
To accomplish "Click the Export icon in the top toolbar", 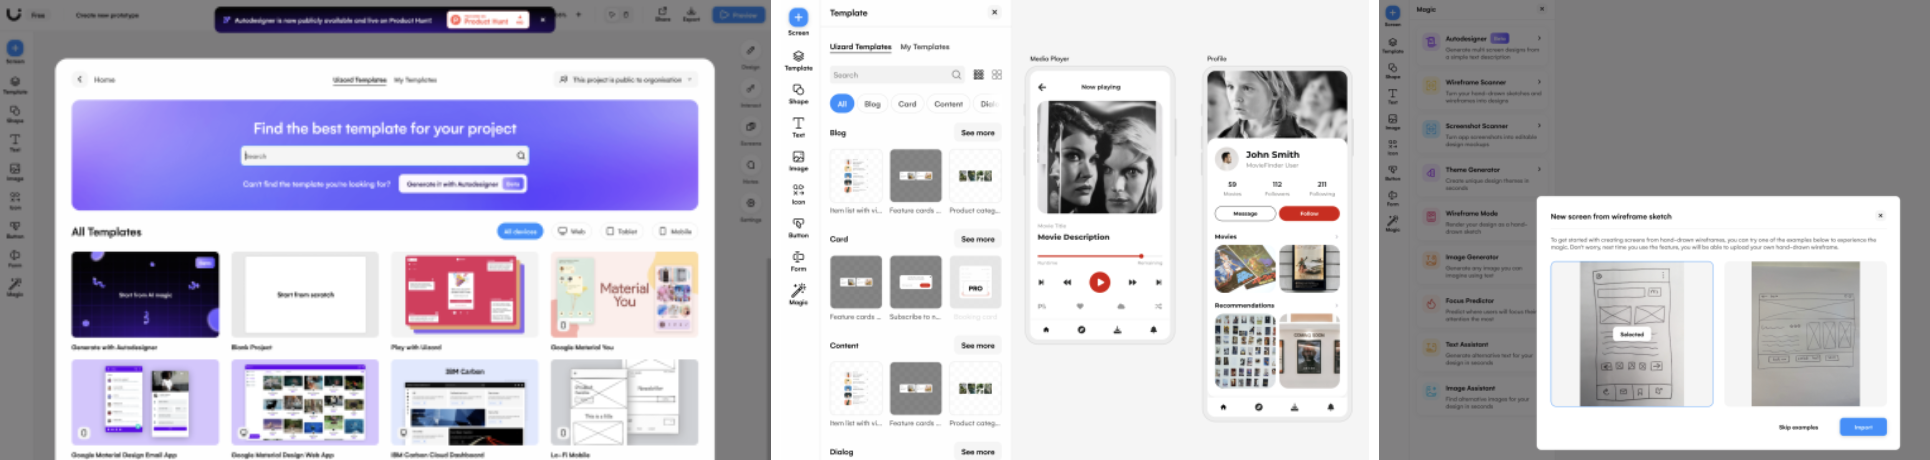I will click(691, 14).
